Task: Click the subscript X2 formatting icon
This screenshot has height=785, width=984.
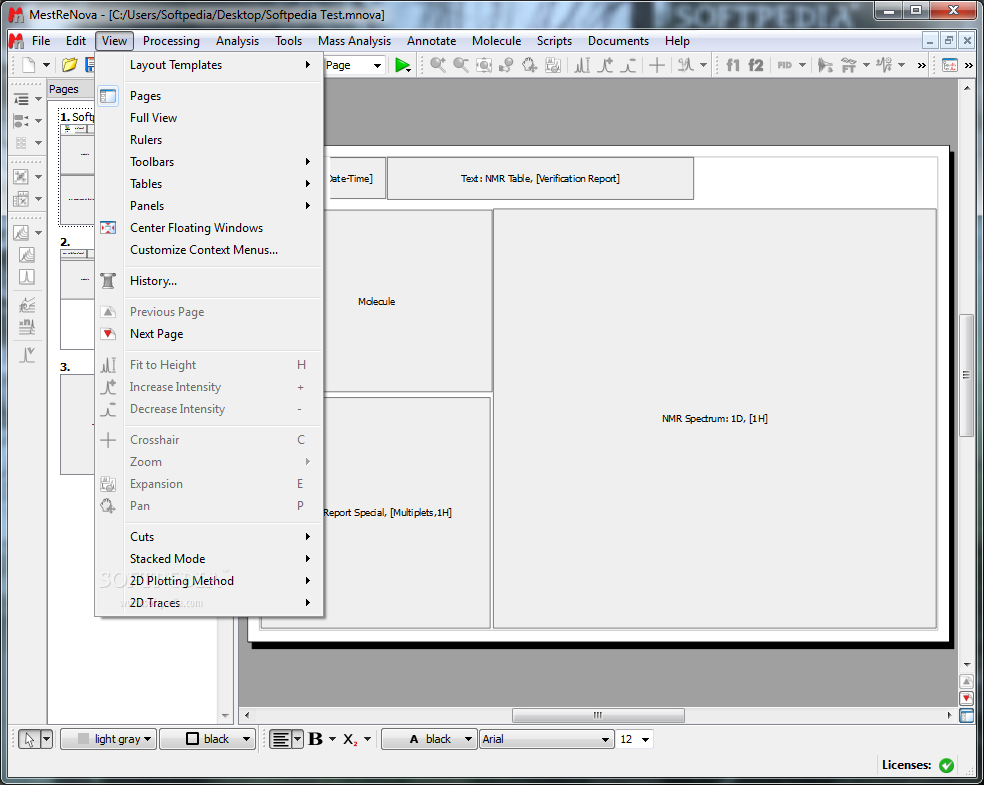Action: [350, 739]
